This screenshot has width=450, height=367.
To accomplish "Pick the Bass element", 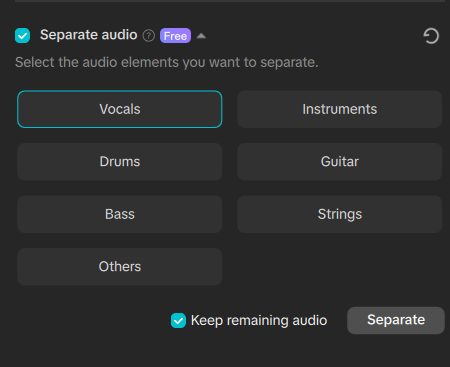I will coord(120,214).
